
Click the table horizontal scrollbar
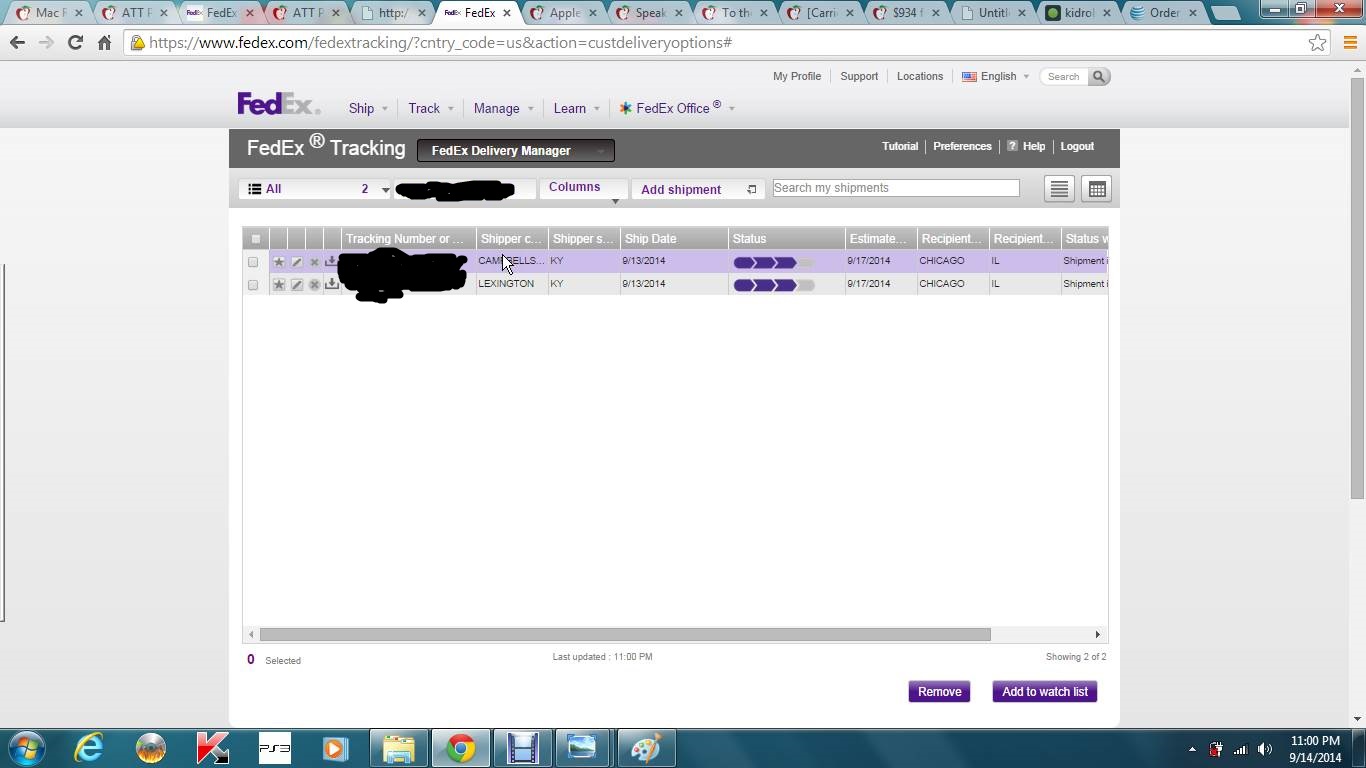(x=625, y=634)
